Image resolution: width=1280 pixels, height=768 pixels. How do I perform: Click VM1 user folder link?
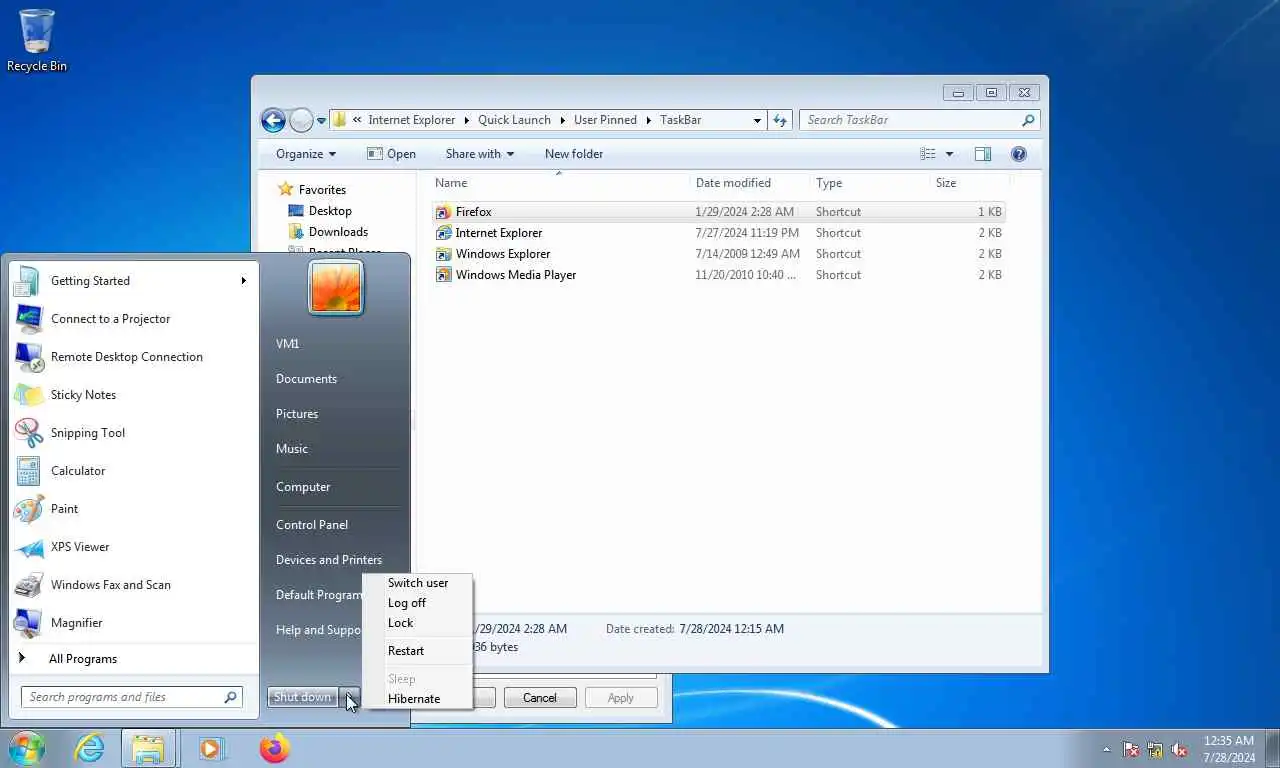click(x=288, y=344)
